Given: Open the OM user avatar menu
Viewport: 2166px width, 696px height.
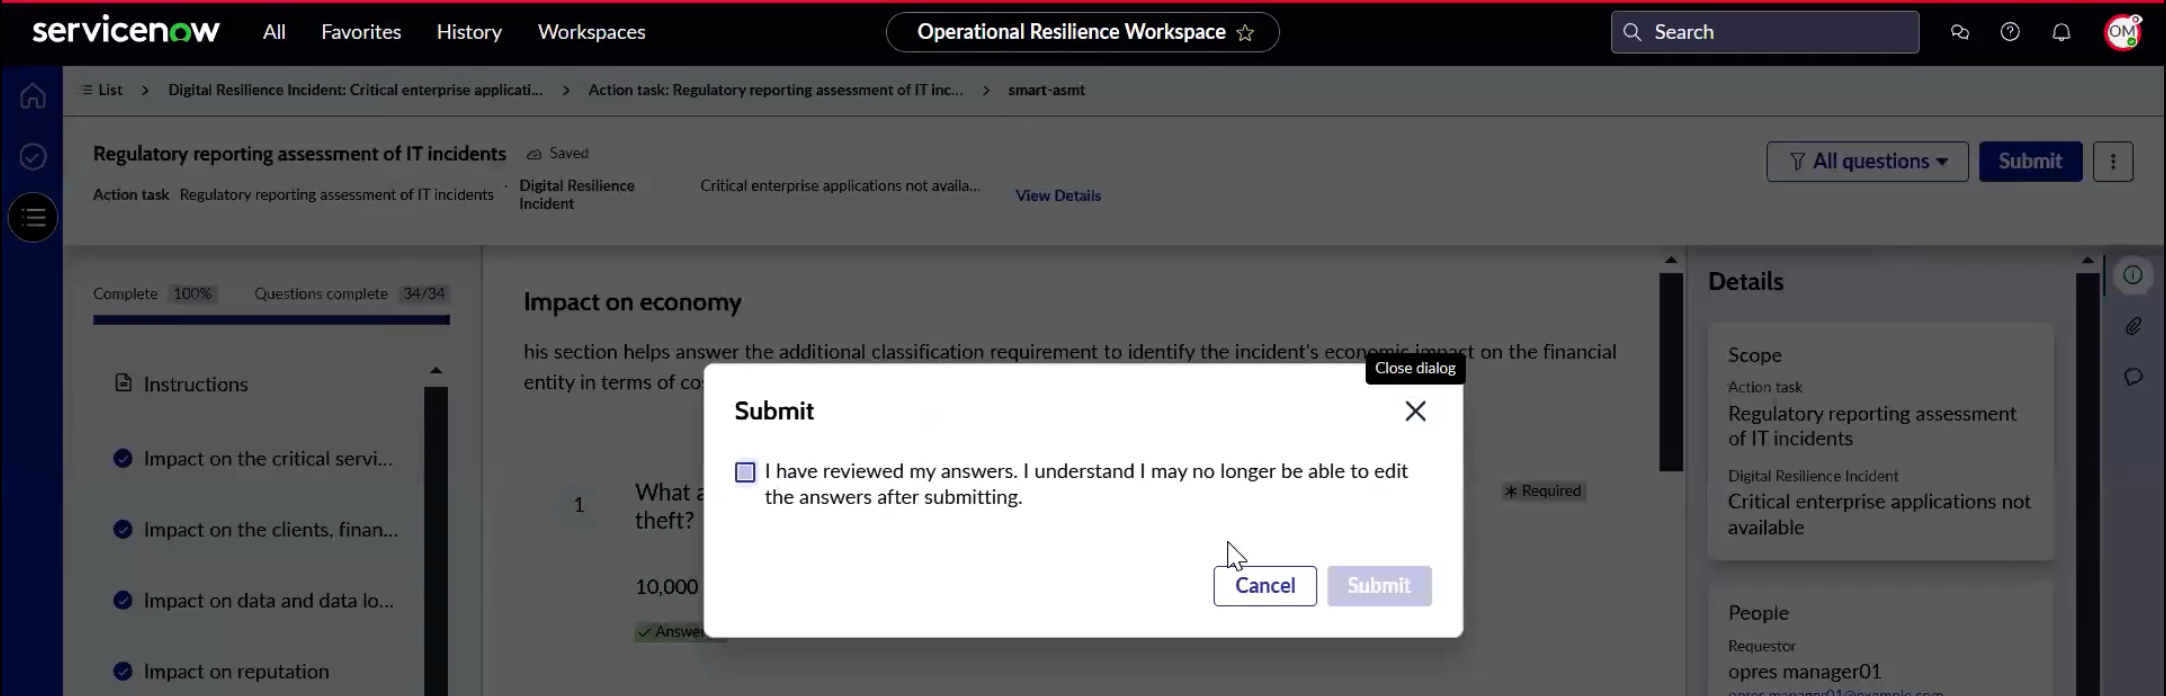Looking at the screenshot, I should [2122, 32].
